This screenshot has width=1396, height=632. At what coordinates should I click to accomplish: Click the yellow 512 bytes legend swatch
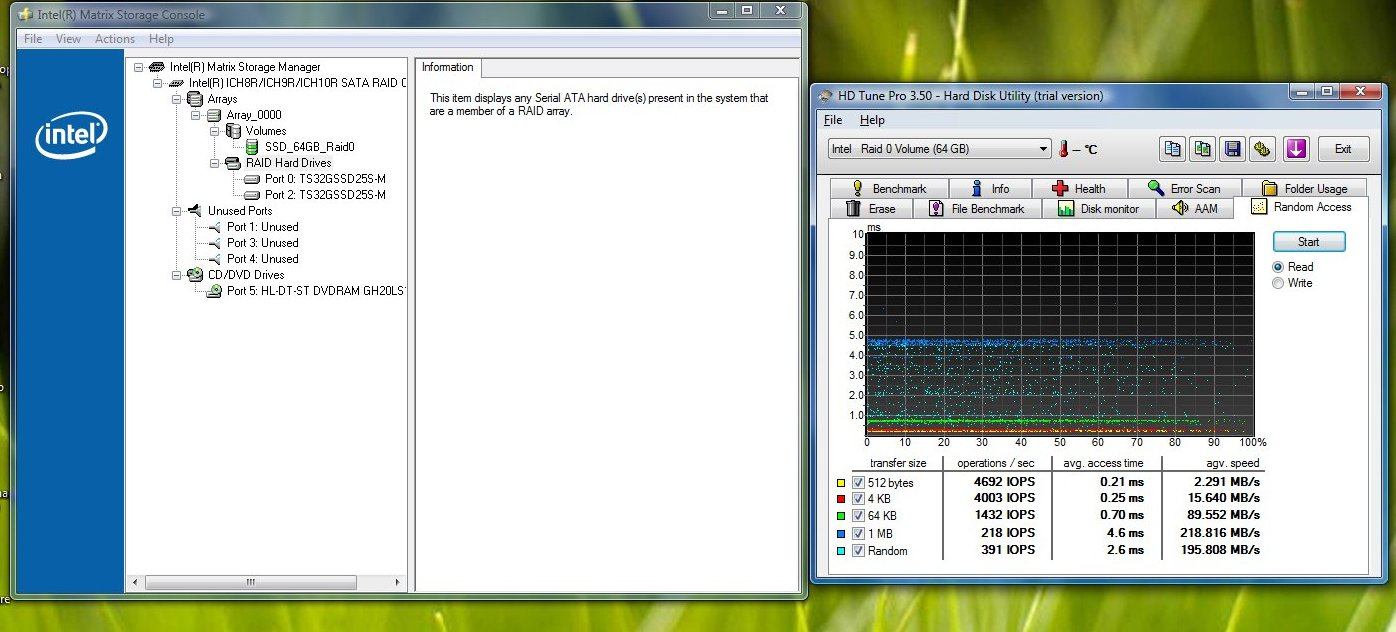point(841,483)
